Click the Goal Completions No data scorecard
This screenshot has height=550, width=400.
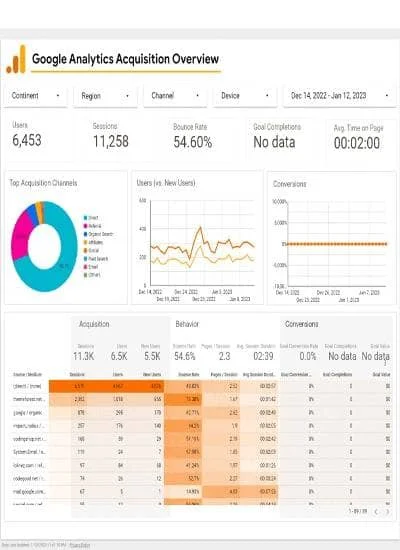tap(274, 142)
